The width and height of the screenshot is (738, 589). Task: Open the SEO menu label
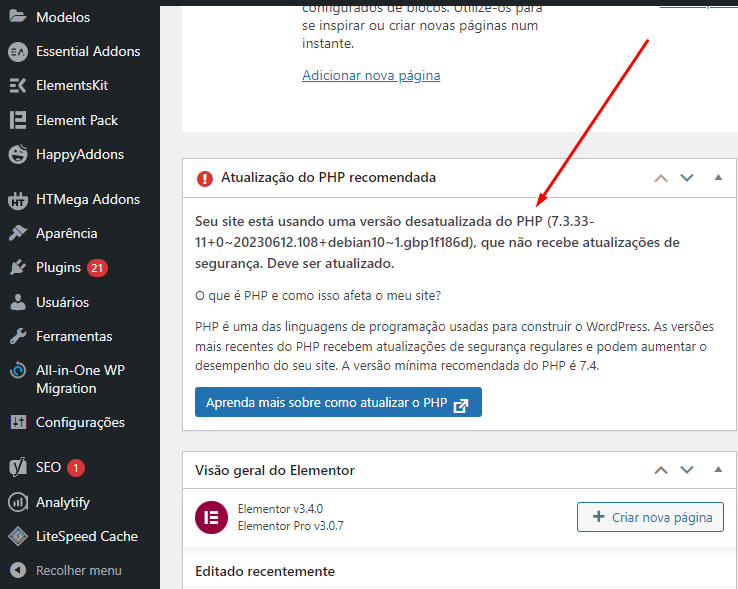pyautogui.click(x=48, y=468)
